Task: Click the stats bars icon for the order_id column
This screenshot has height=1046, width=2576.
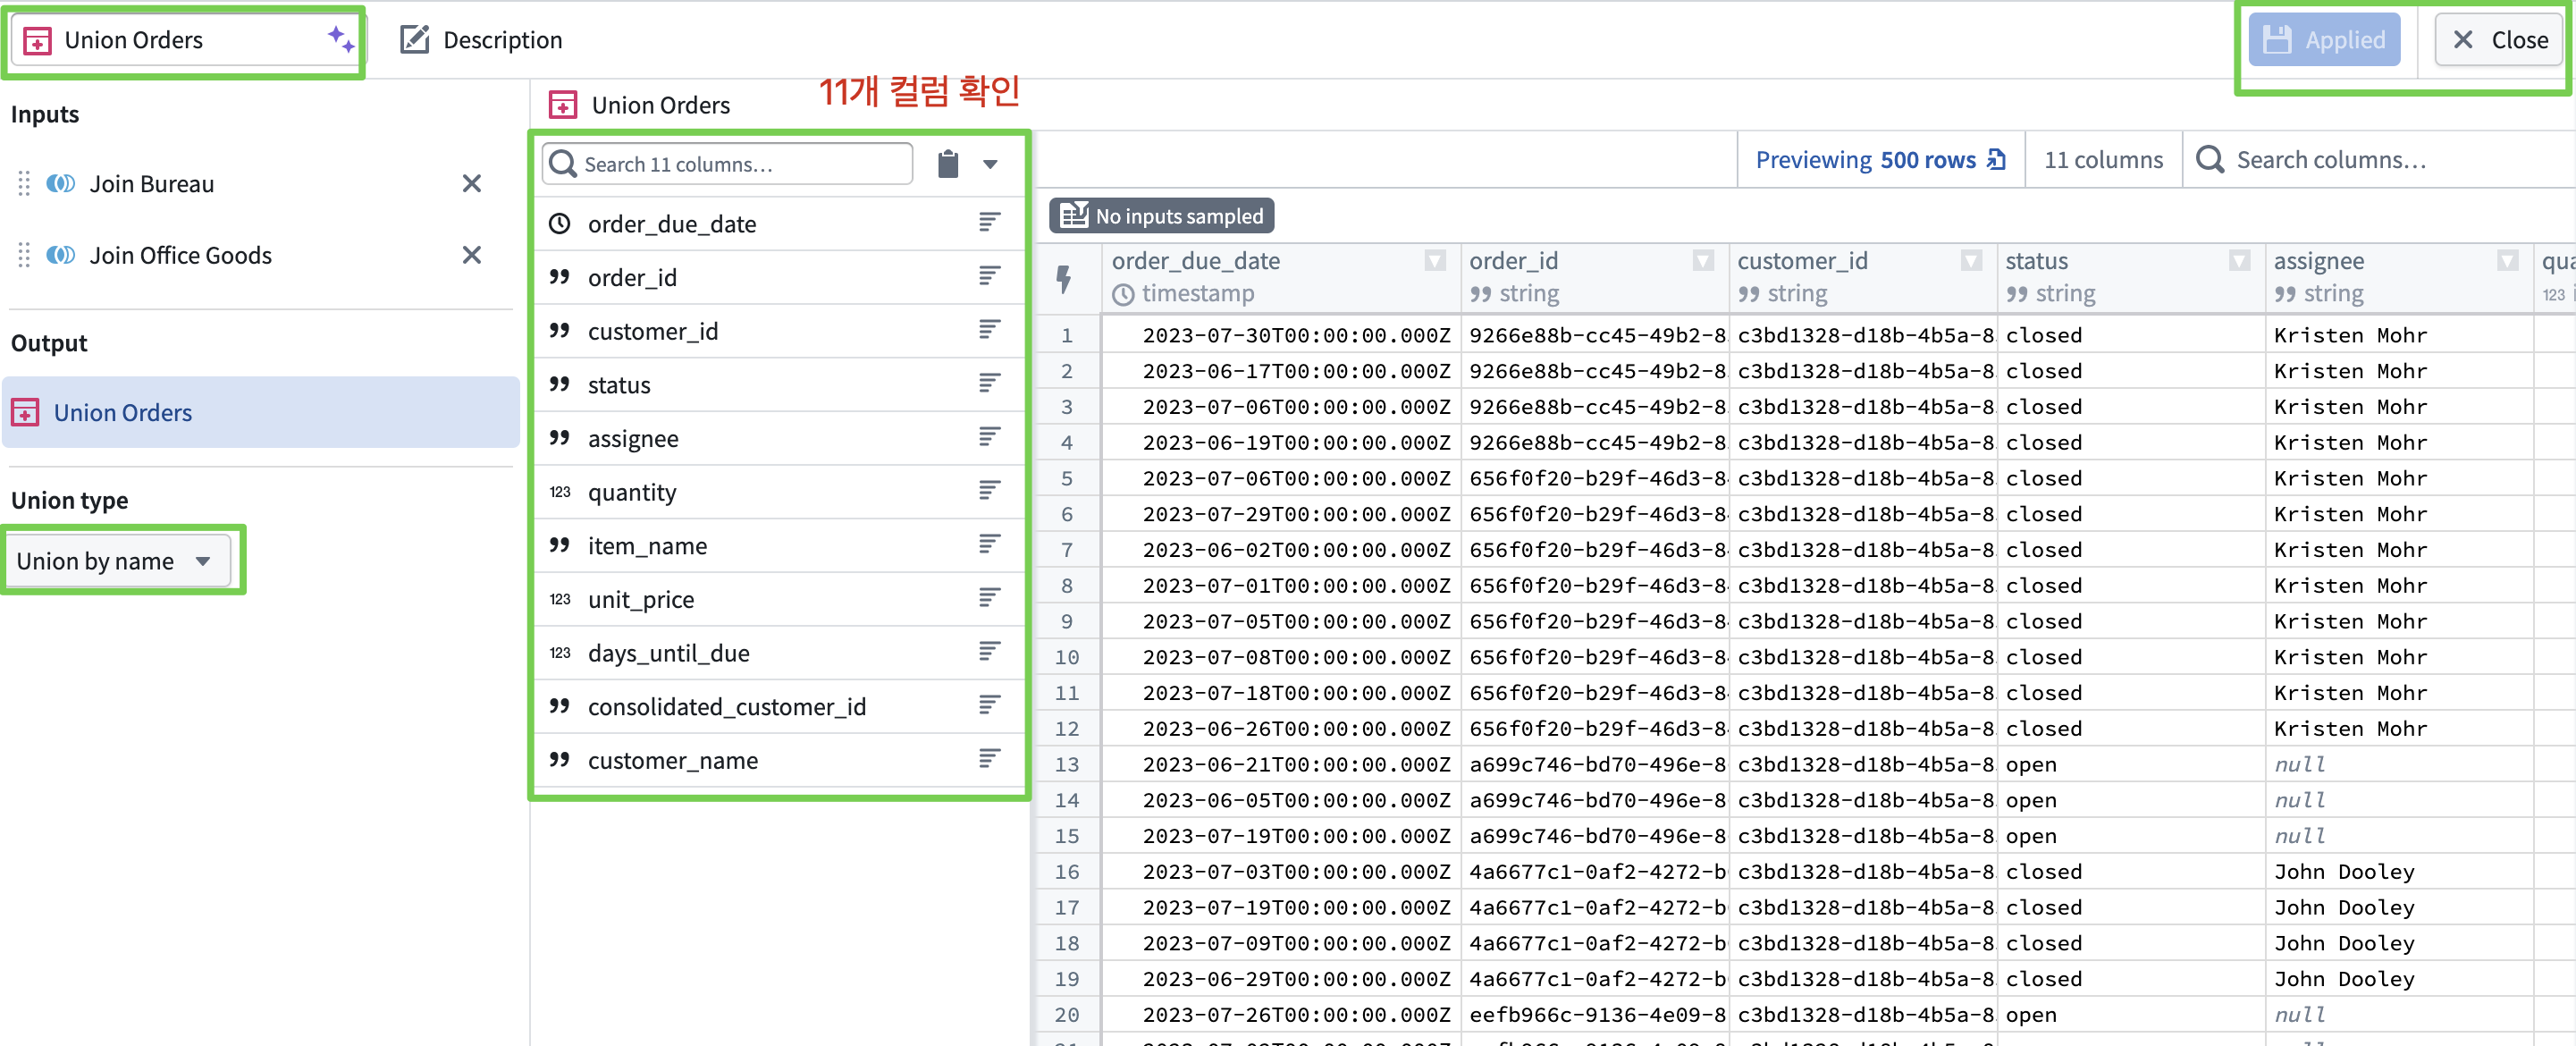Action: (x=989, y=276)
